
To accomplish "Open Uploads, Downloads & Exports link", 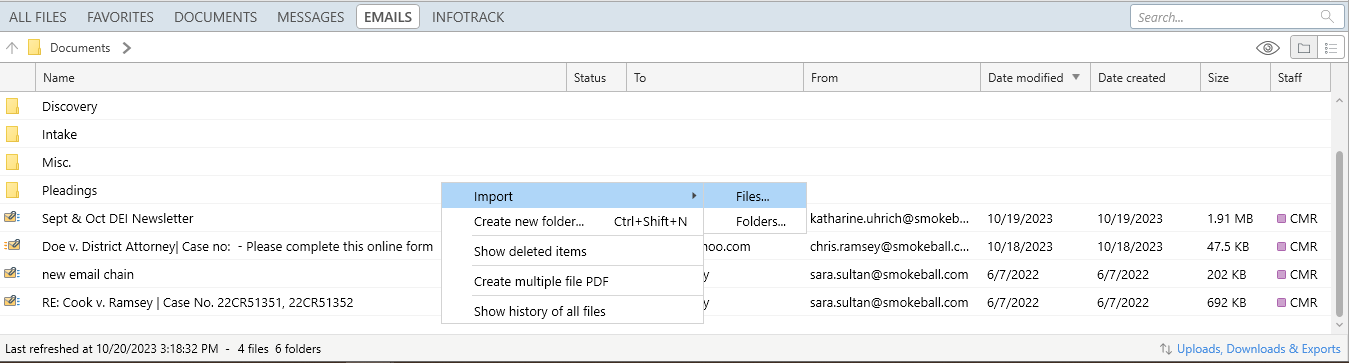I will coord(1258,349).
